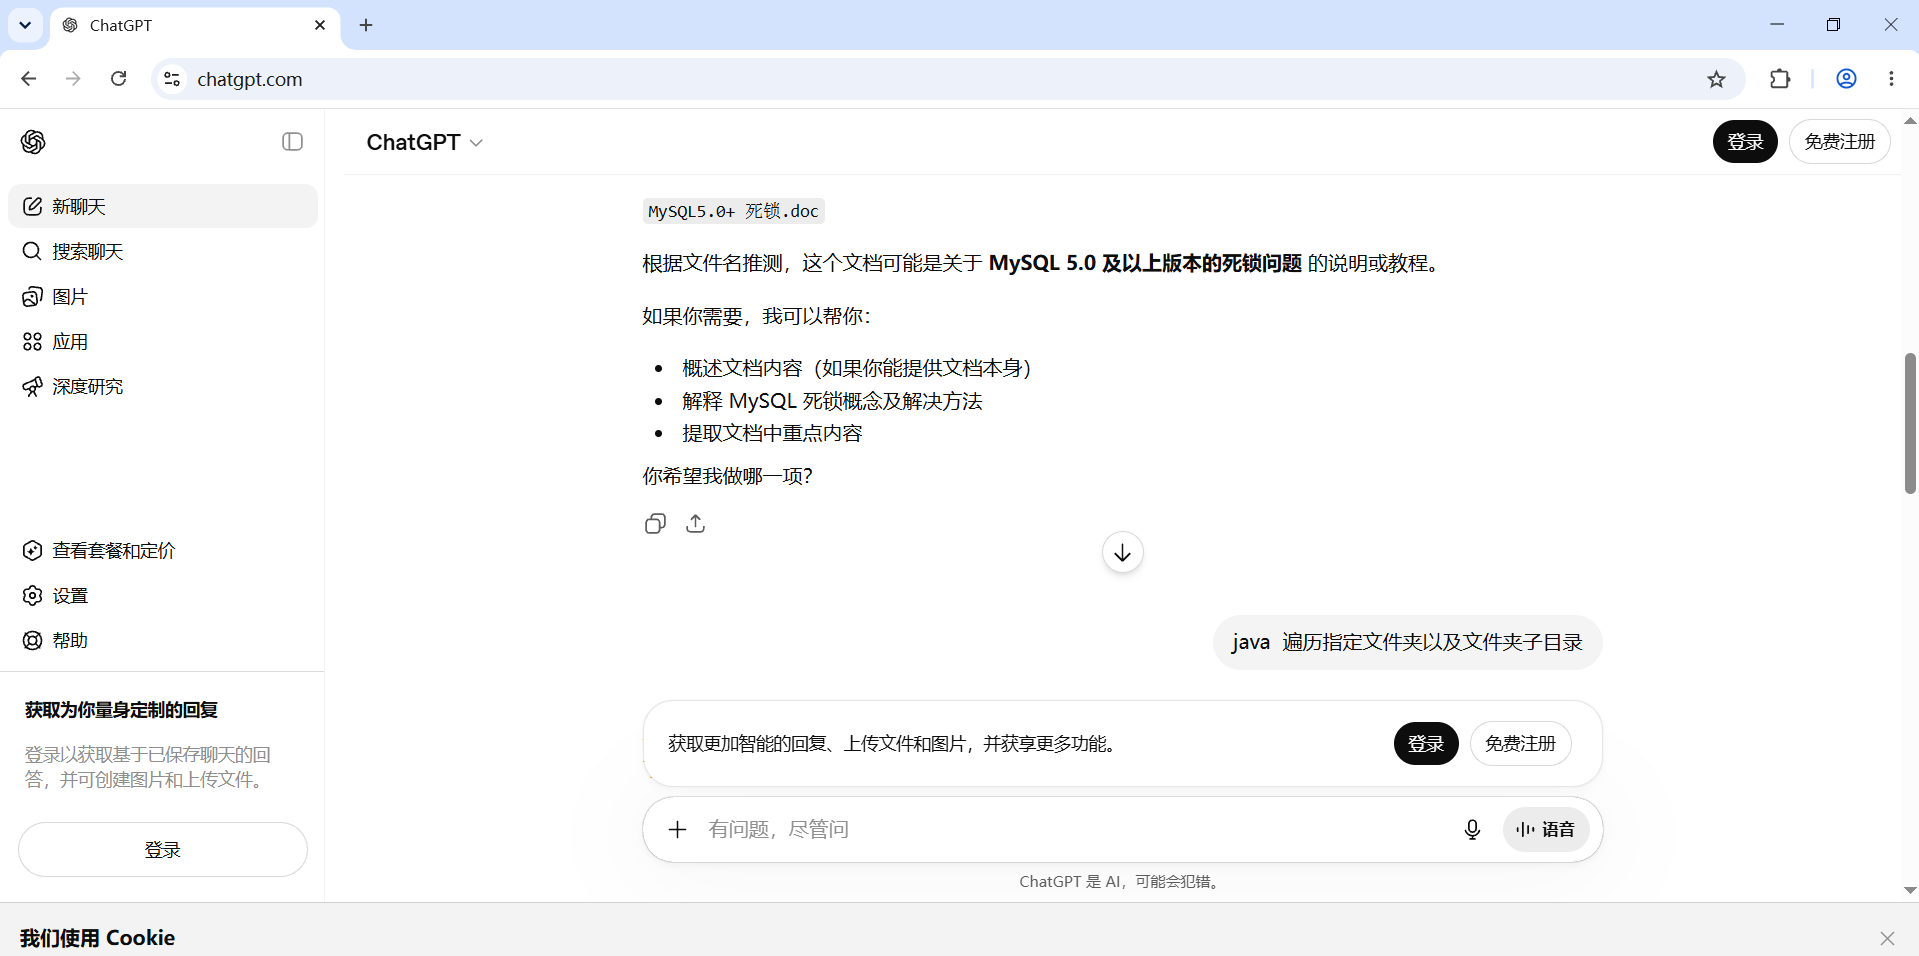Viewport: 1919px width, 956px height.
Task: Collapse the sidebar with the panel toggle icon
Action: tap(292, 142)
